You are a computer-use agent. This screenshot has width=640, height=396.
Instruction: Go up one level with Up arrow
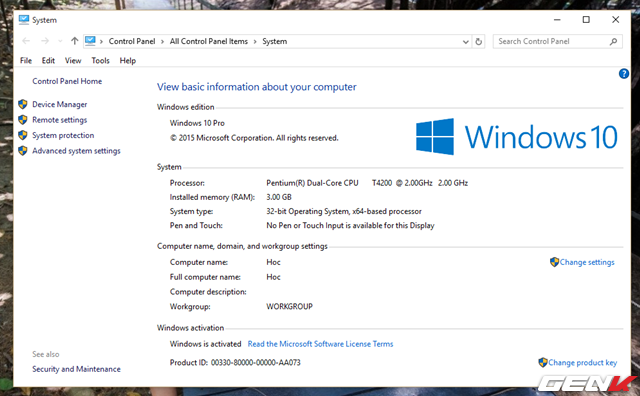[x=74, y=41]
